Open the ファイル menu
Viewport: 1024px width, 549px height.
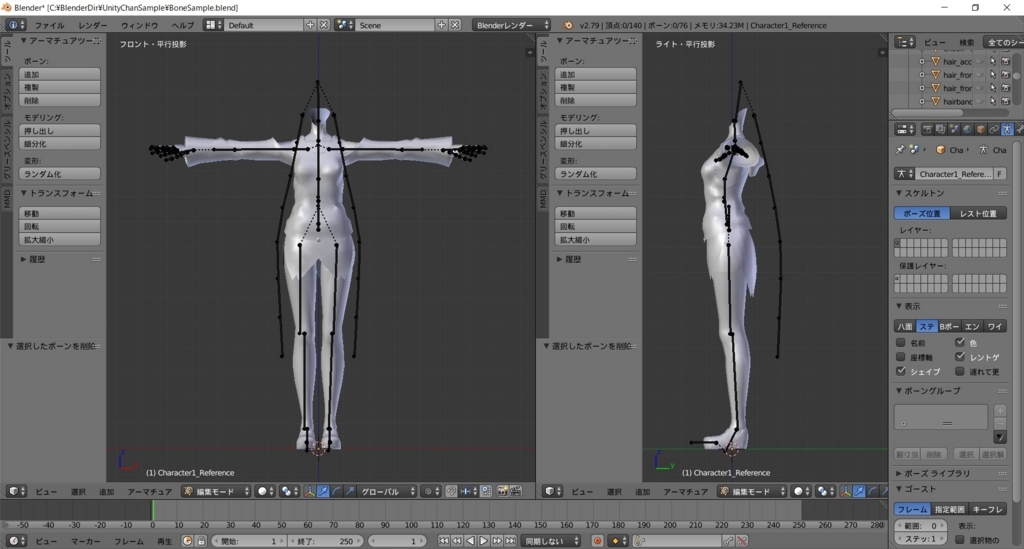pos(49,25)
